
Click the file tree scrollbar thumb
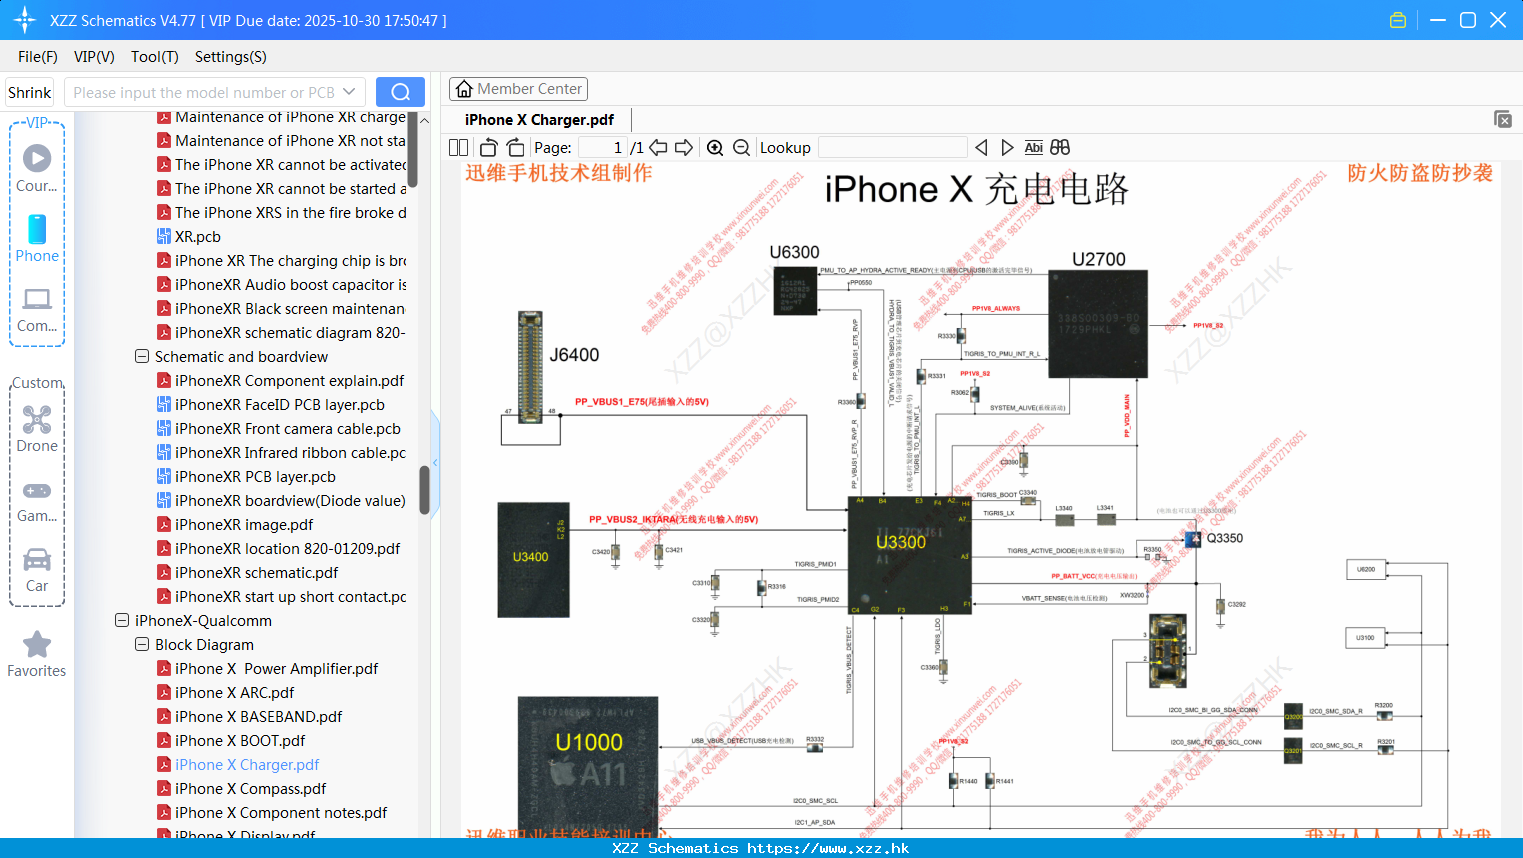(x=424, y=490)
